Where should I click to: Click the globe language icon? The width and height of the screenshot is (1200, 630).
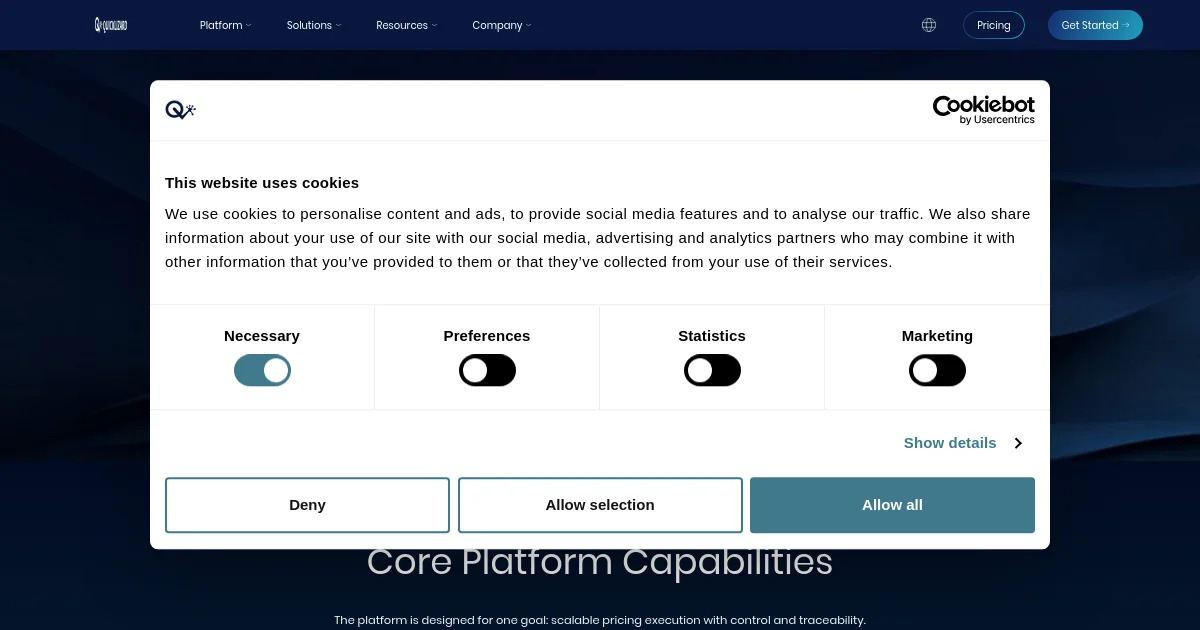click(x=929, y=25)
